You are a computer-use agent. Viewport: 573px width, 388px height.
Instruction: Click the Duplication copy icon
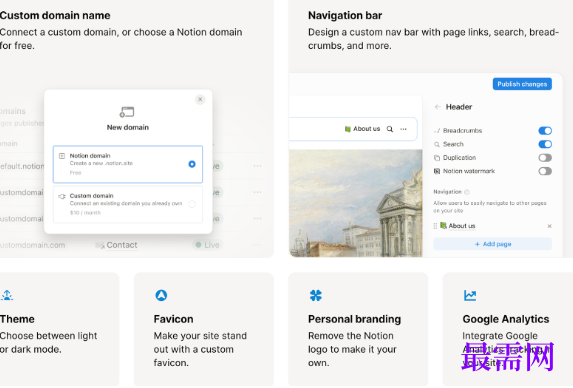point(437,158)
